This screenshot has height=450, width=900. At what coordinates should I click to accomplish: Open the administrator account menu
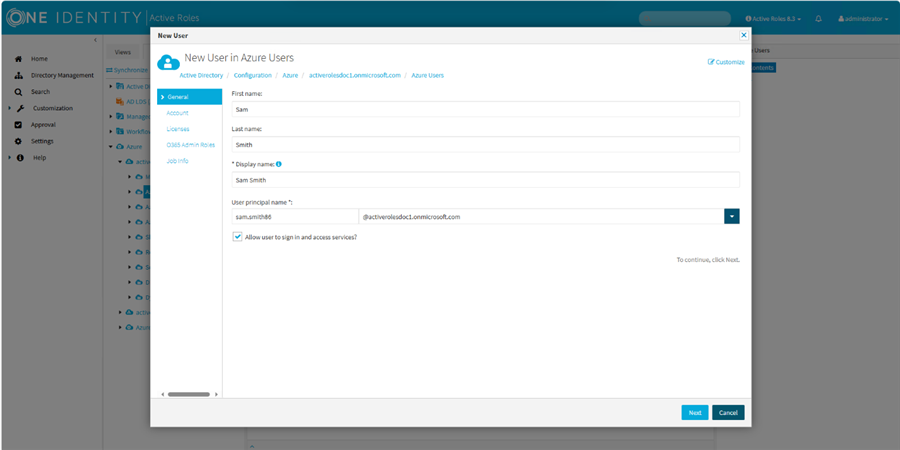[x=863, y=18]
